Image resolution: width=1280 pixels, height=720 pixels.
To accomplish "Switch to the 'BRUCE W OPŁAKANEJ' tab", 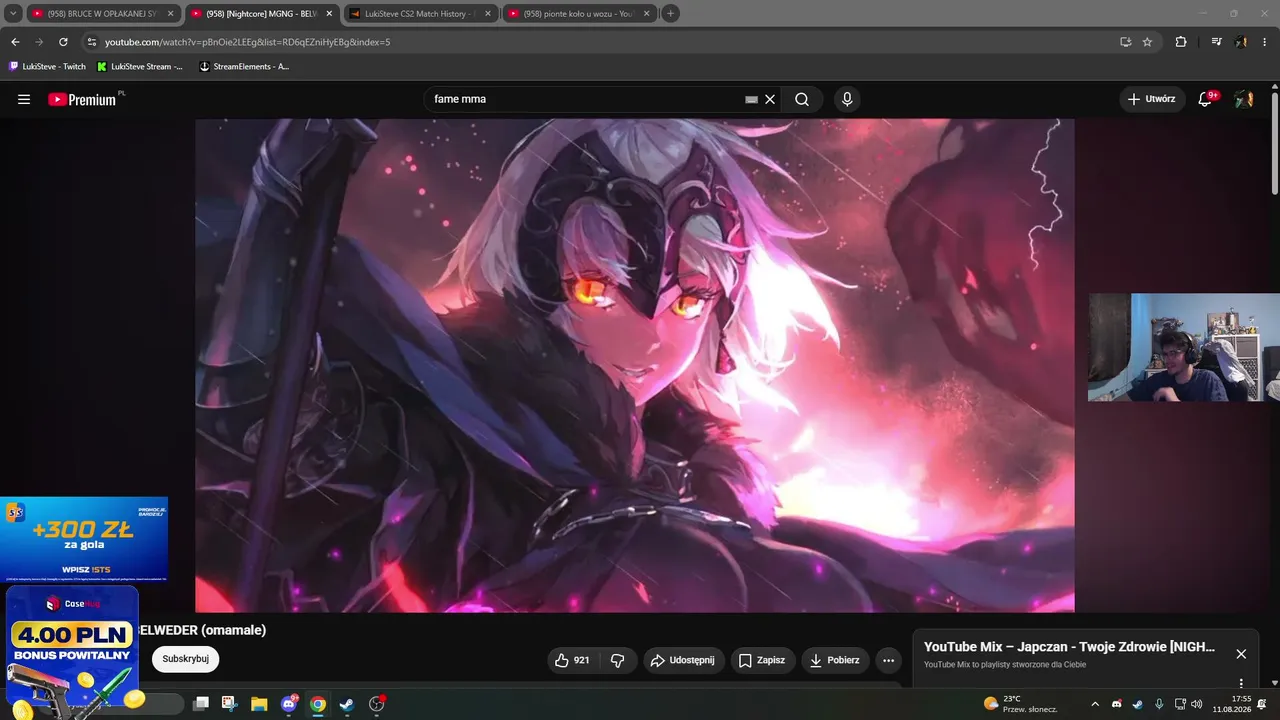I will tap(103, 14).
